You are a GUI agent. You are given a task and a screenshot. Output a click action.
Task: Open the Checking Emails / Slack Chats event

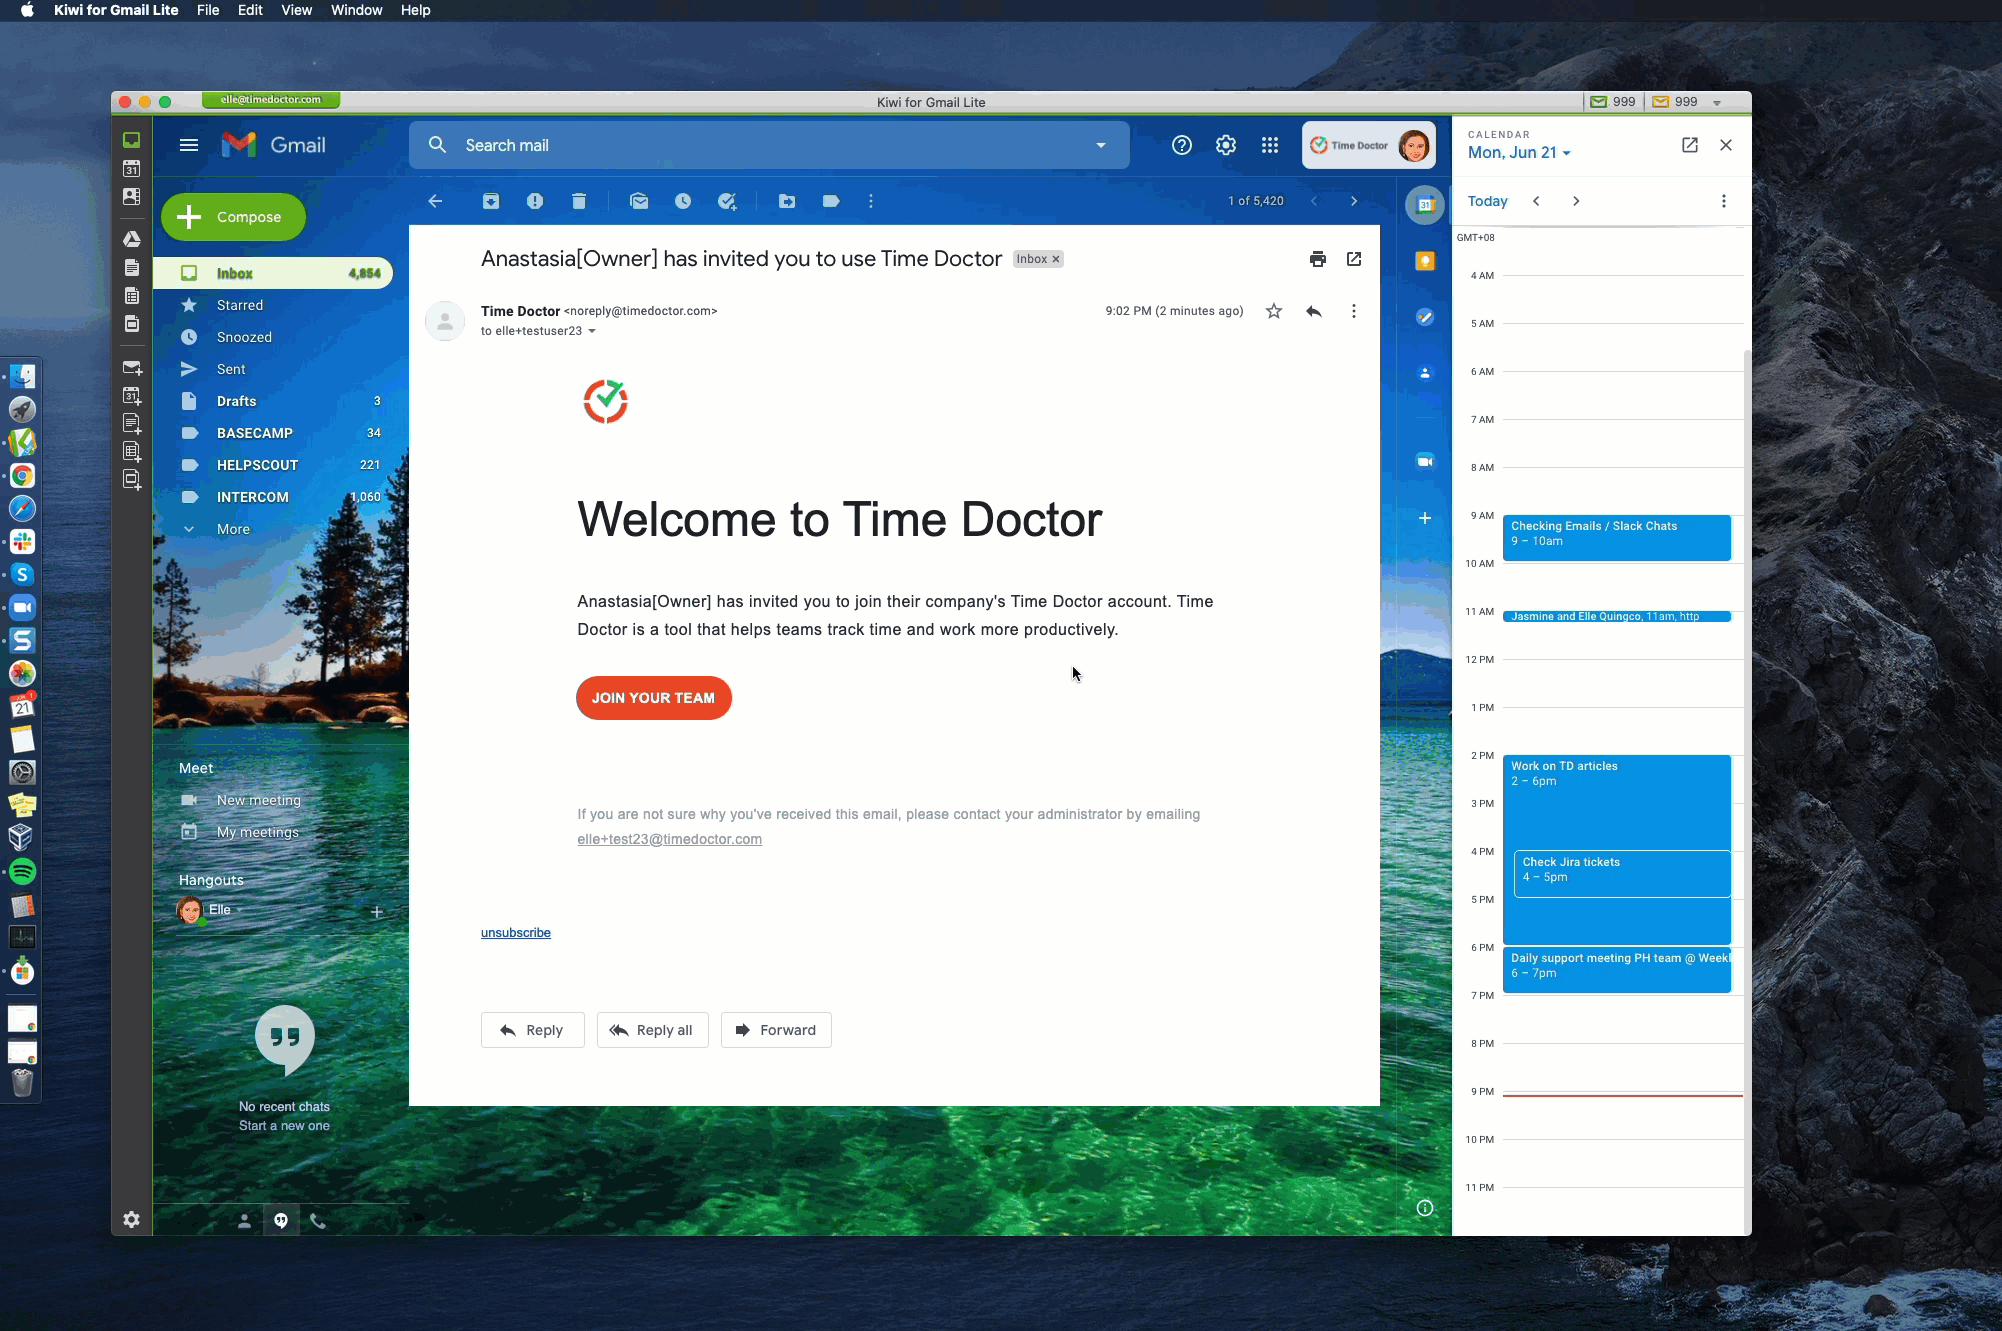[1616, 538]
